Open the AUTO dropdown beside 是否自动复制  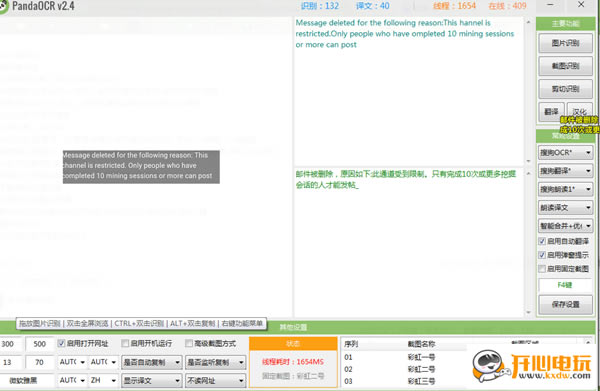click(x=103, y=362)
